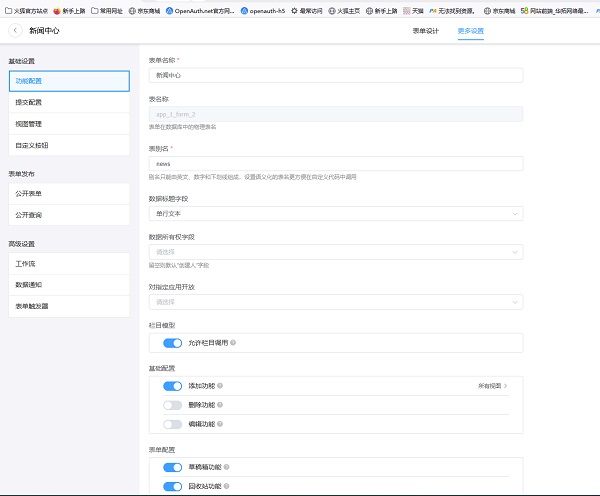Viewport: 600px width, 496px height.
Task: Switch to the 表单设计 tab
Action: 426,31
